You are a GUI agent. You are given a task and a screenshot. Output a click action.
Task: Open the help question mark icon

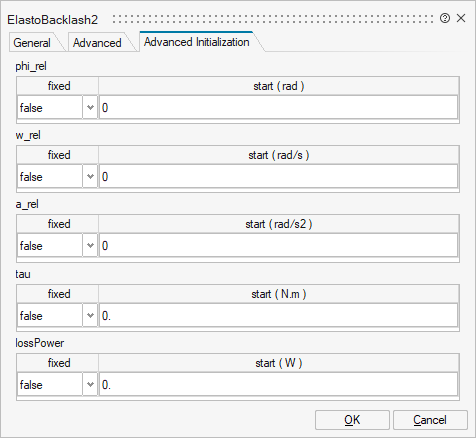pos(445,18)
